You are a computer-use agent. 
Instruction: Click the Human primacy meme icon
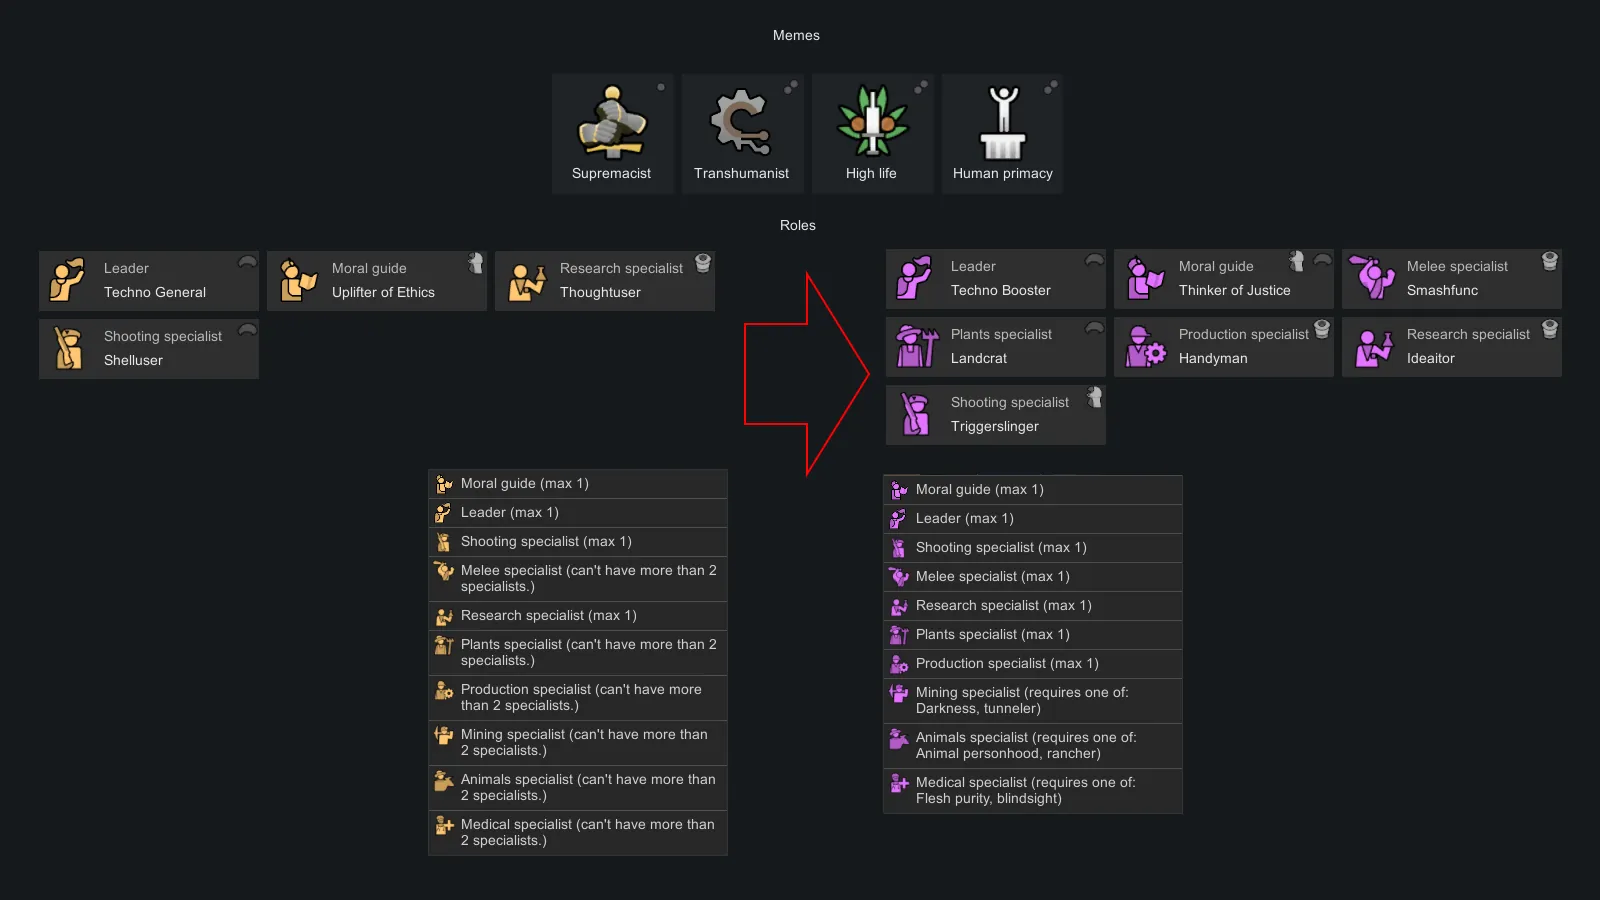(x=1002, y=125)
